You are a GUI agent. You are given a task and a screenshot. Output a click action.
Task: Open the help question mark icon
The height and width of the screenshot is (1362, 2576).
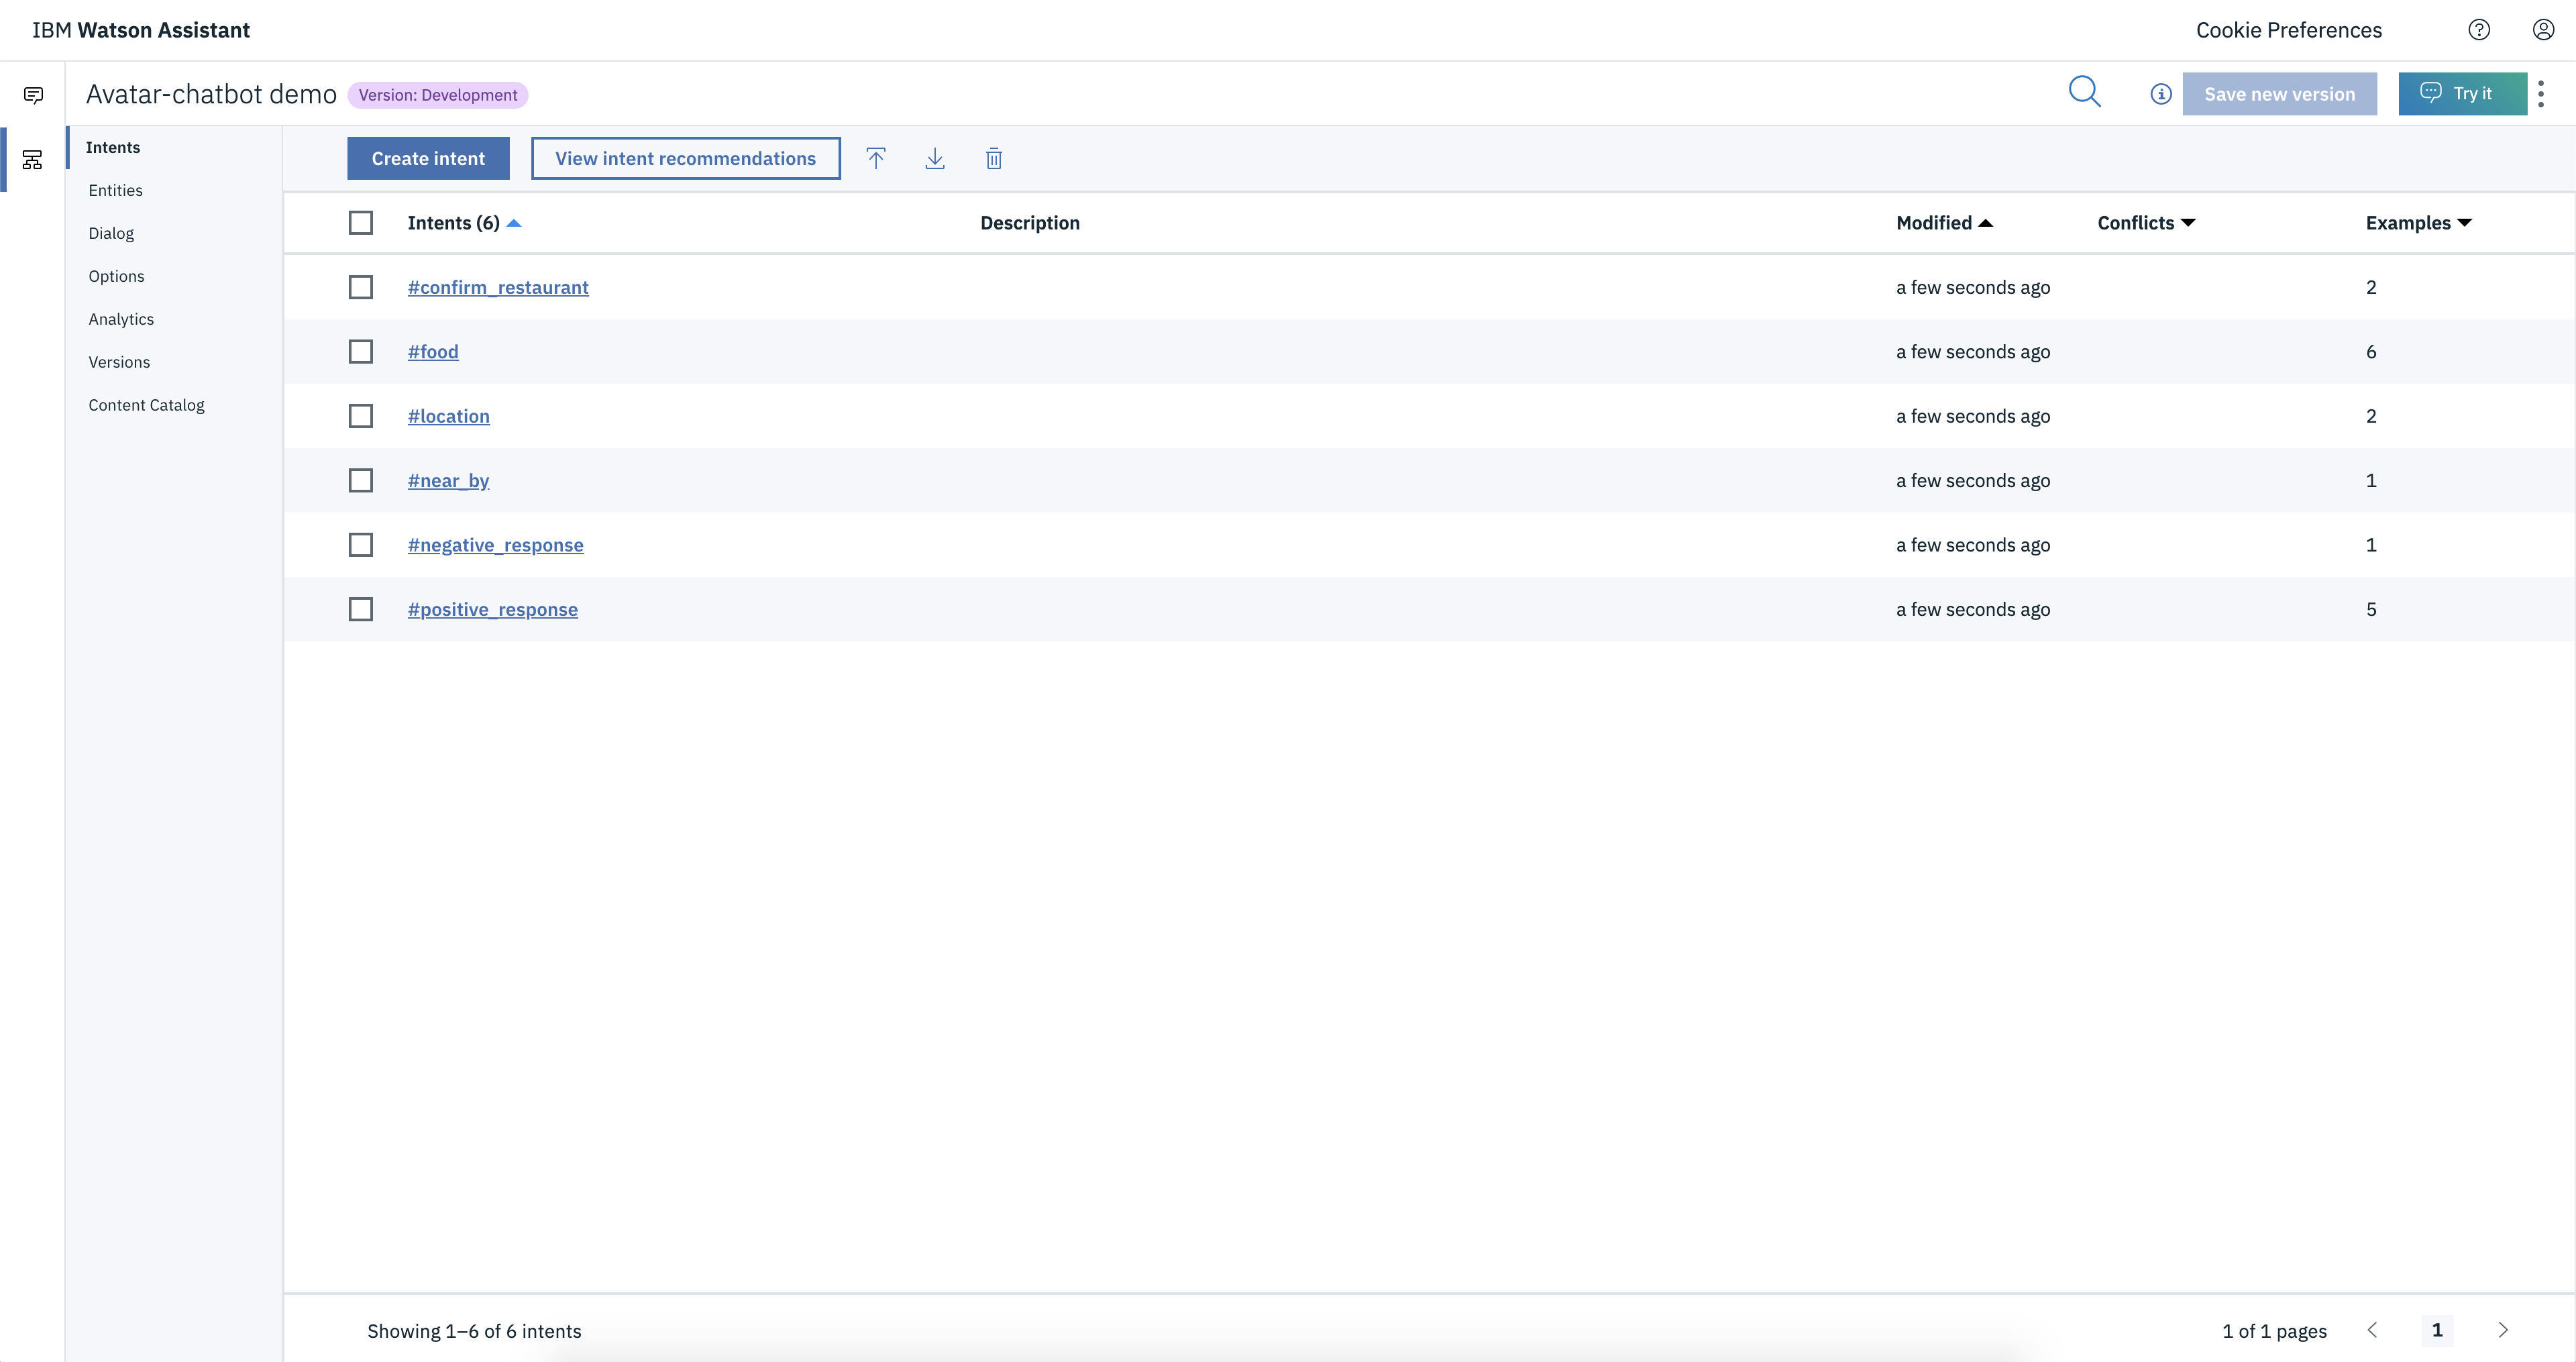(2479, 30)
